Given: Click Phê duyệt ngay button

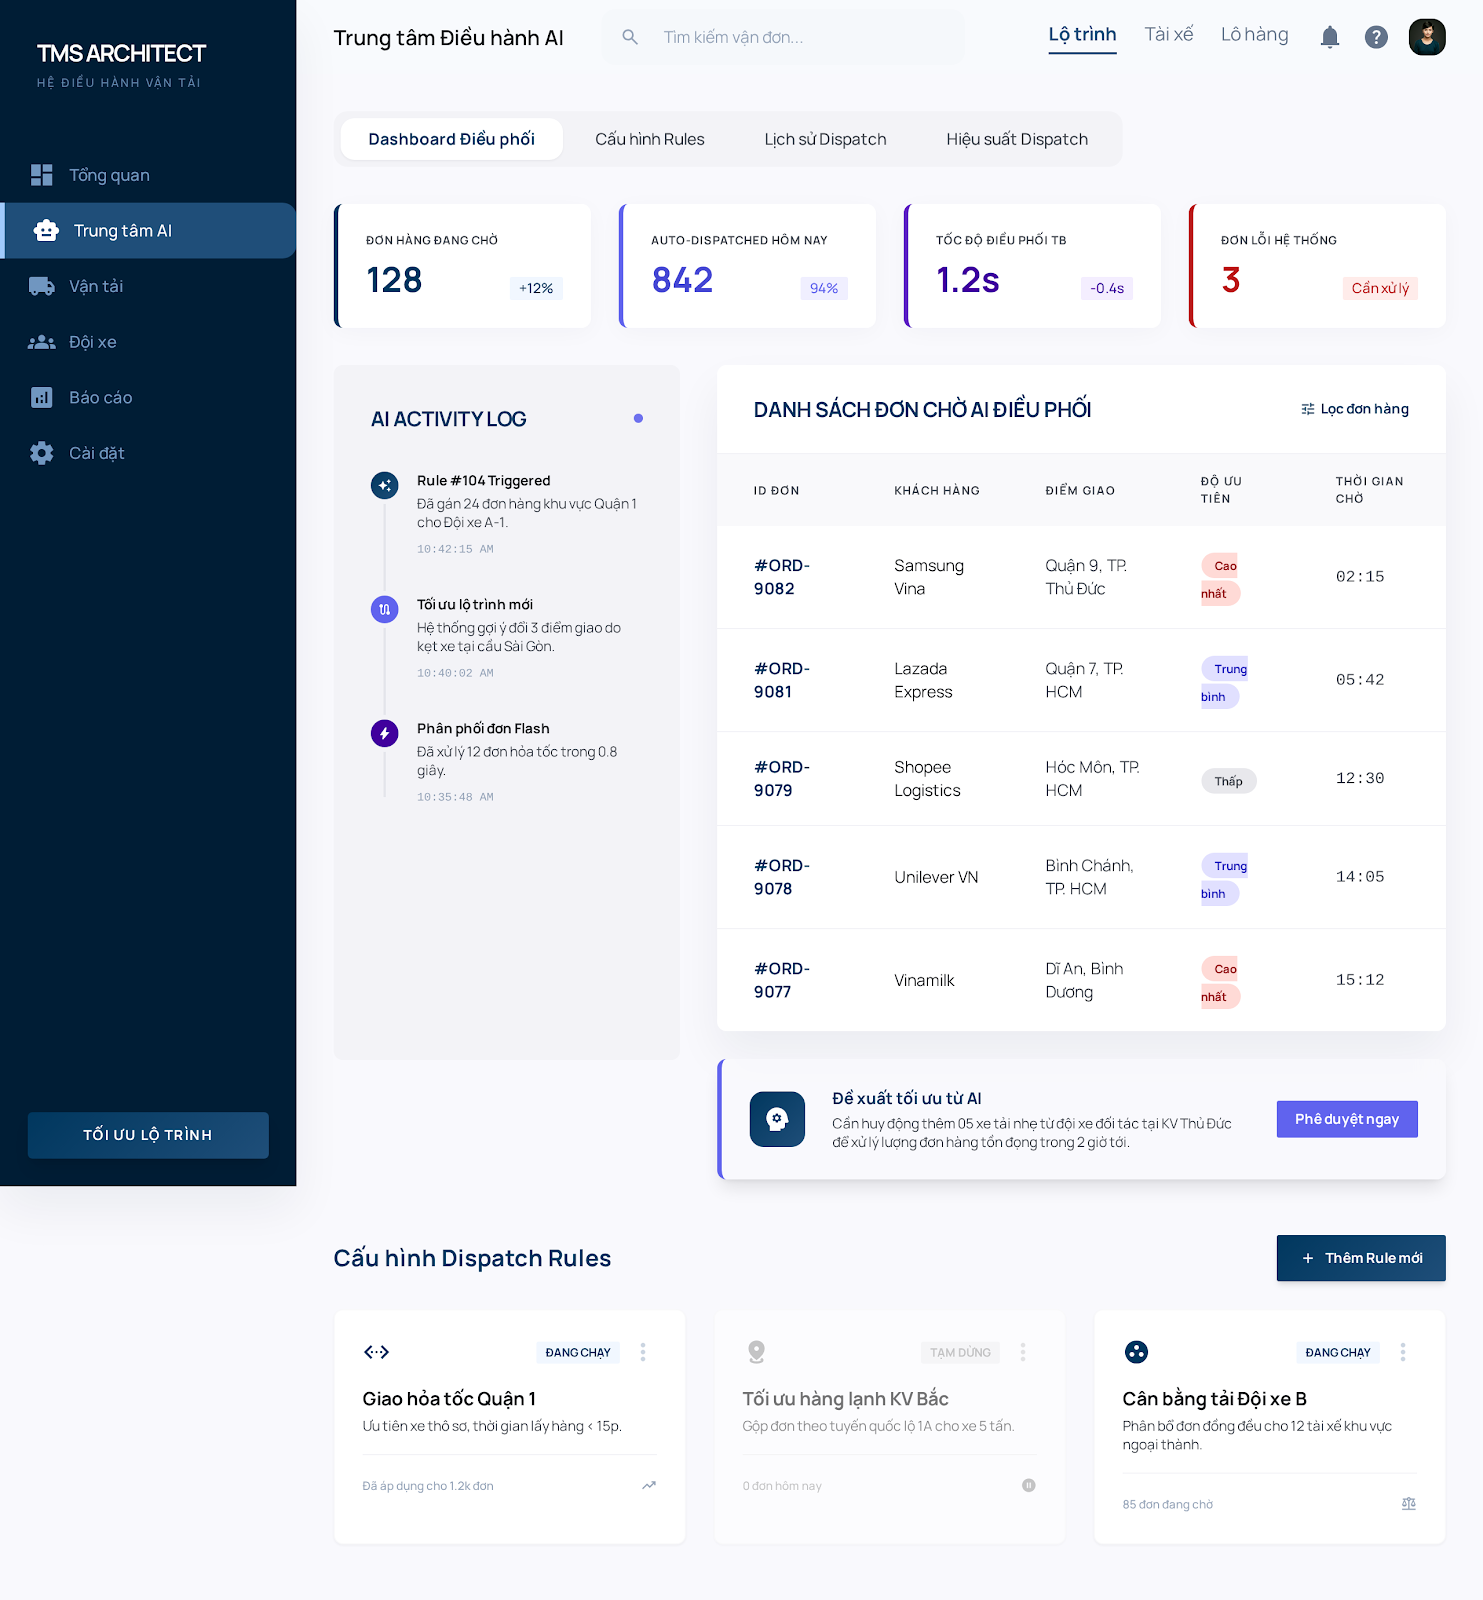Looking at the screenshot, I should pyautogui.click(x=1347, y=1119).
